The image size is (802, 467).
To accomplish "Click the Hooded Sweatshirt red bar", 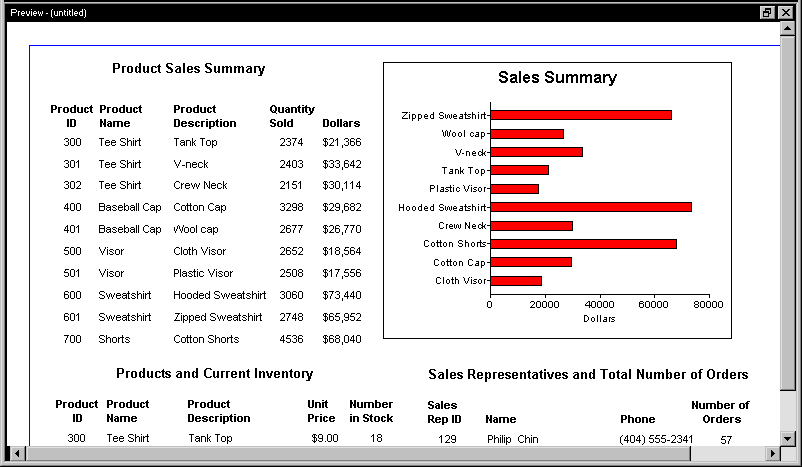I will 591,207.
